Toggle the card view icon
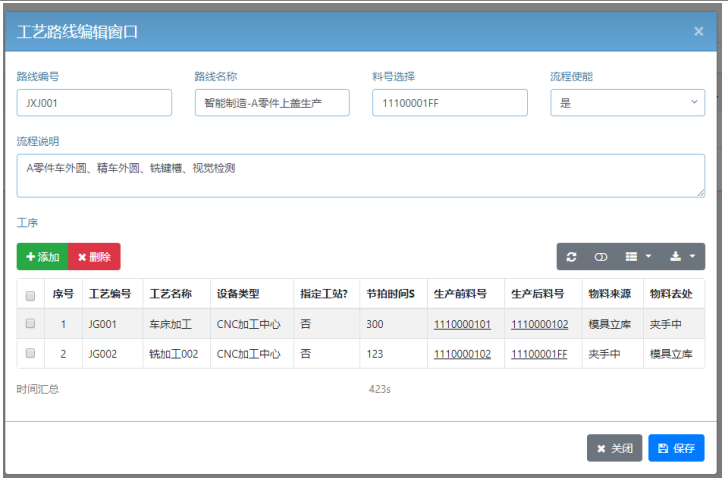Screen dimensions: 728x481 (601, 257)
